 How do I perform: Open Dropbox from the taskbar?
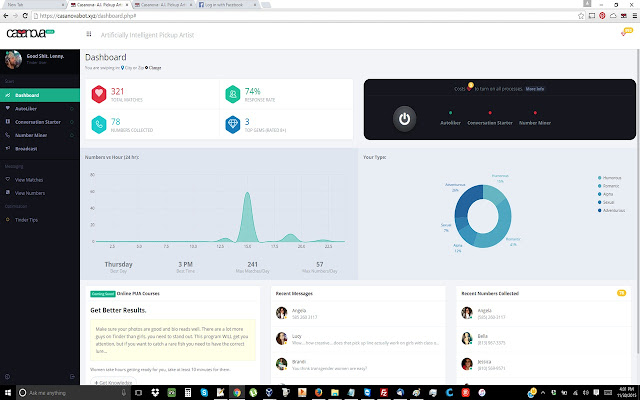(155, 393)
